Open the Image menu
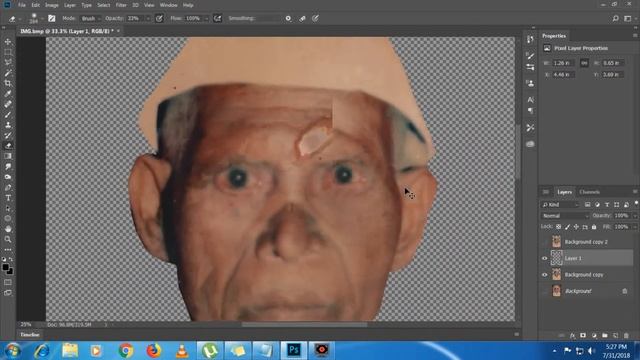The width and height of the screenshot is (640, 360). (x=51, y=5)
